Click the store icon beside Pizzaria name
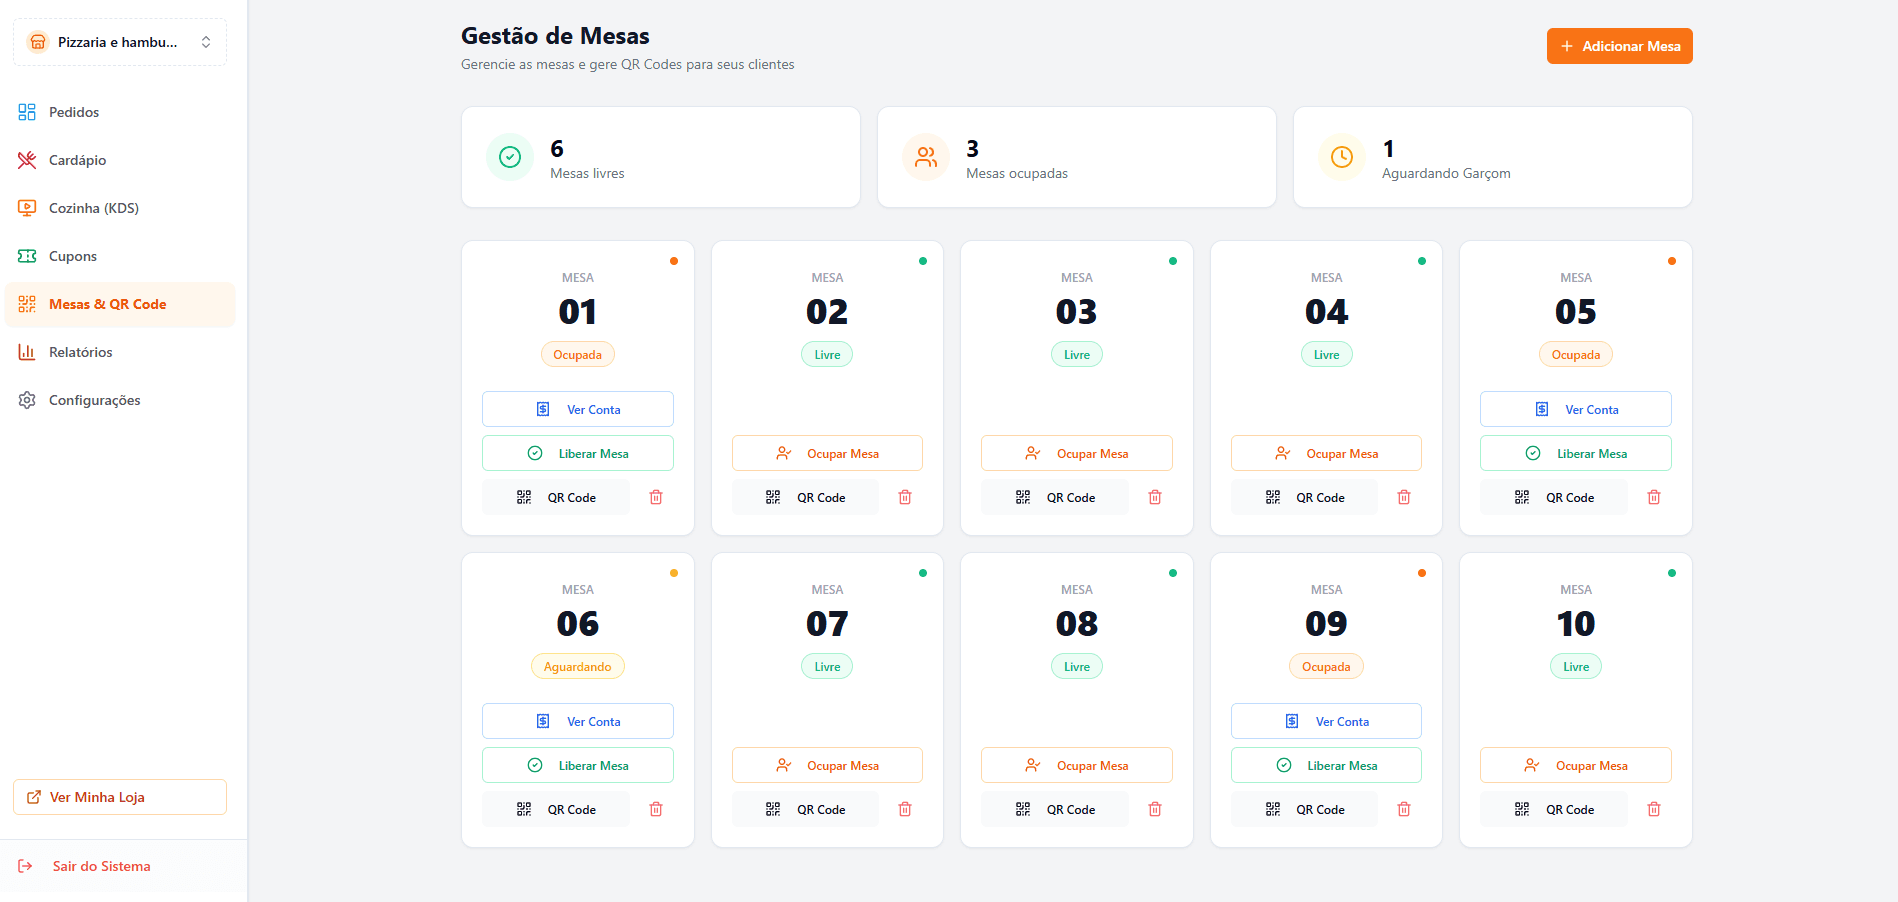The width and height of the screenshot is (1898, 902). click(x=38, y=42)
